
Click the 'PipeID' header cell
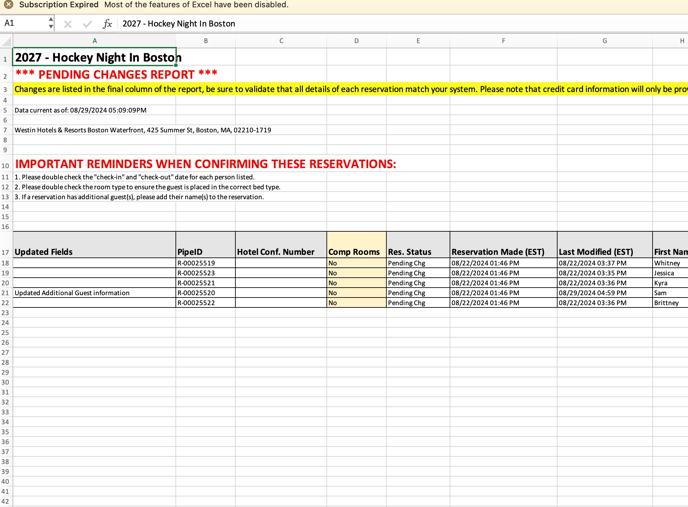point(206,245)
